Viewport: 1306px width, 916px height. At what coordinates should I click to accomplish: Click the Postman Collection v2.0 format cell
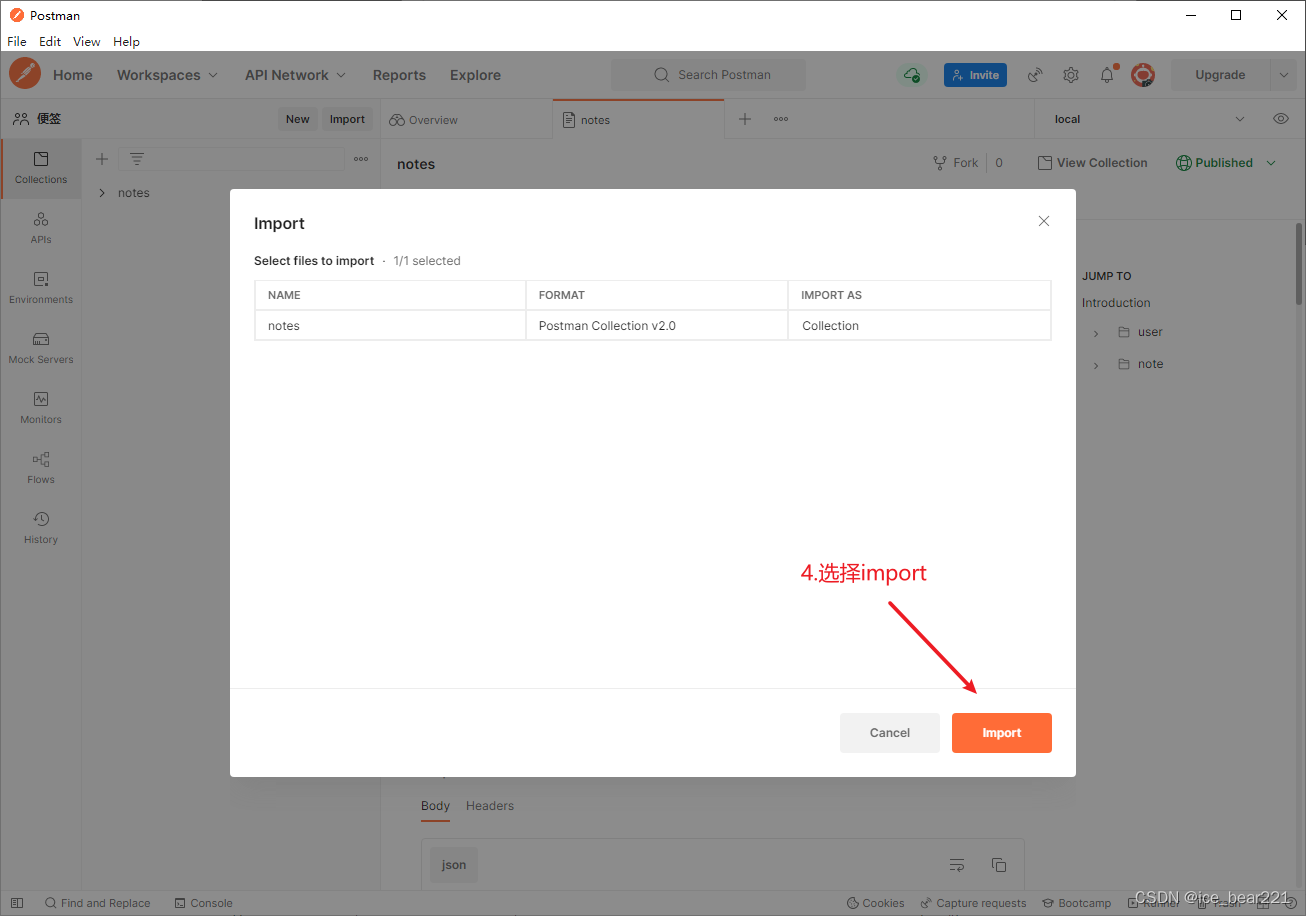tap(657, 326)
